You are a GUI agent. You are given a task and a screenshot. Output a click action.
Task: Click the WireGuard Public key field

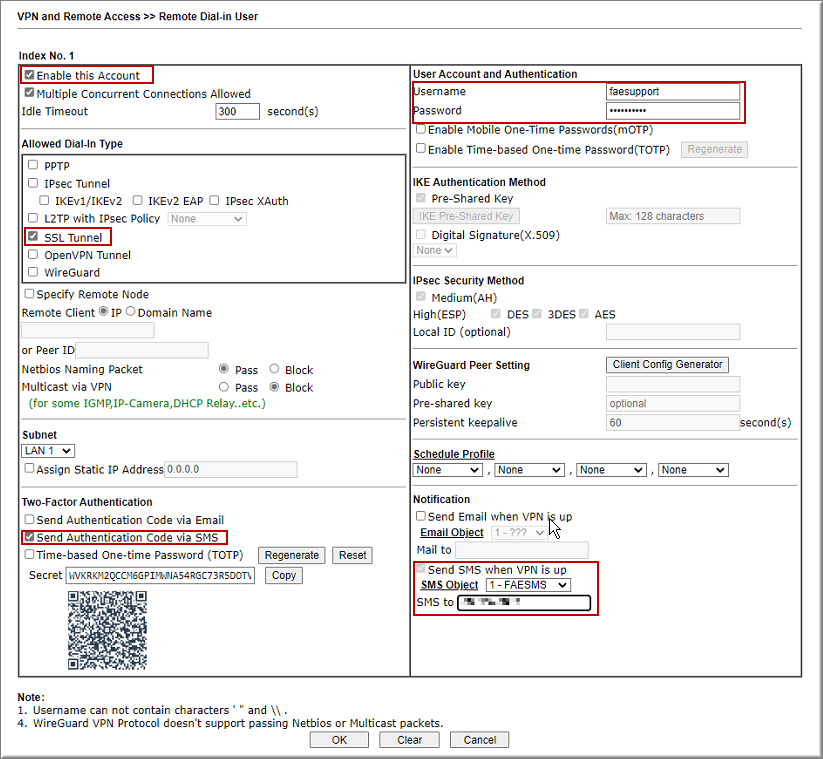[673, 384]
